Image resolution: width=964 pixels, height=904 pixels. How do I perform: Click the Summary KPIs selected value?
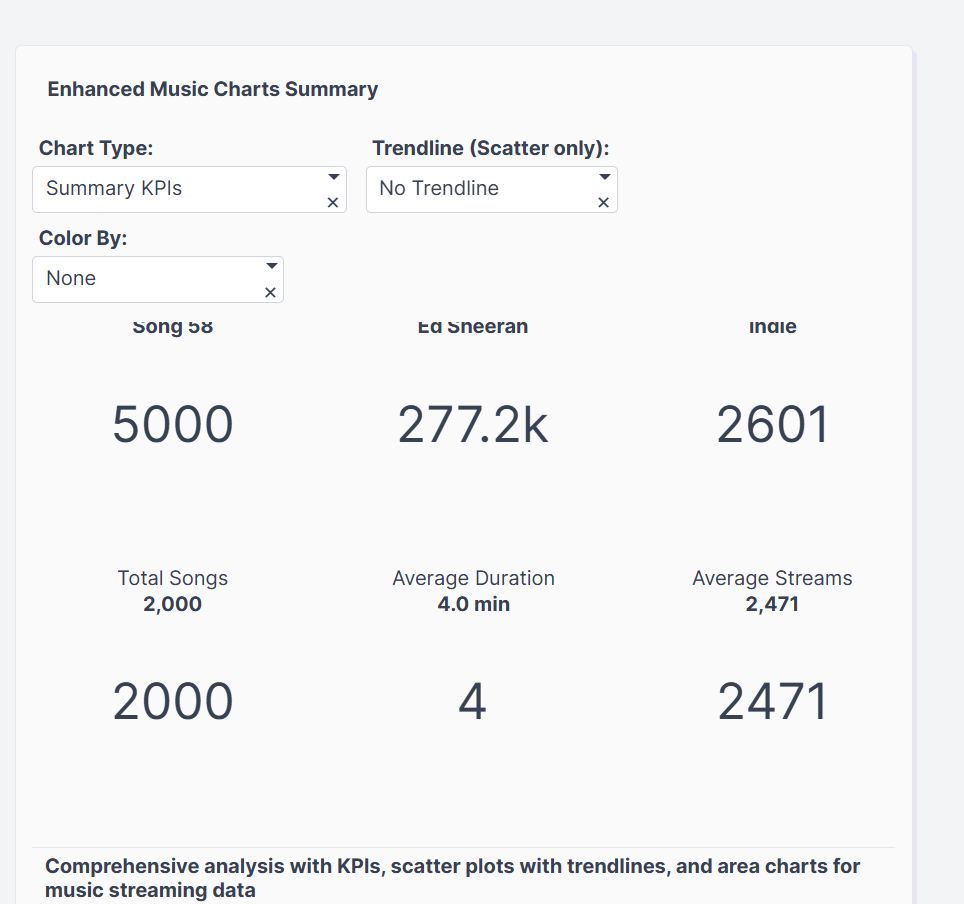coord(114,189)
